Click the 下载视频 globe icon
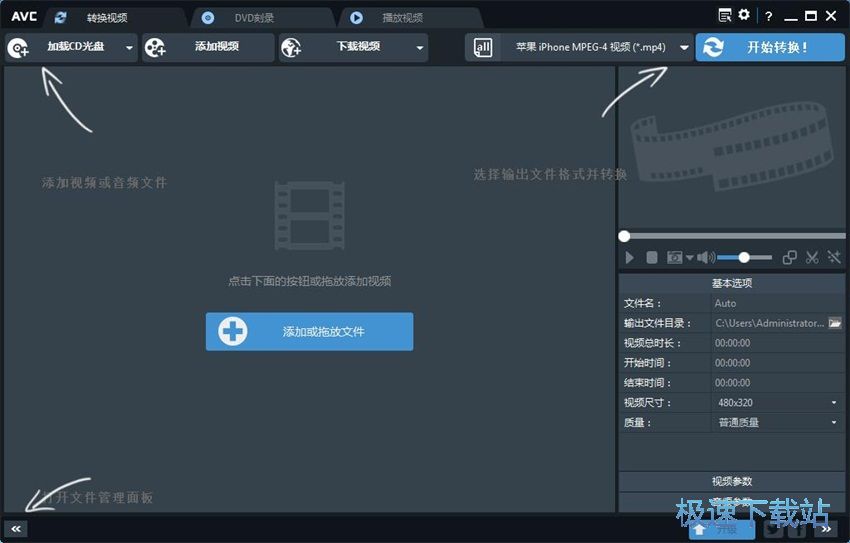Screen dimensions: 850x543 [x=291, y=48]
